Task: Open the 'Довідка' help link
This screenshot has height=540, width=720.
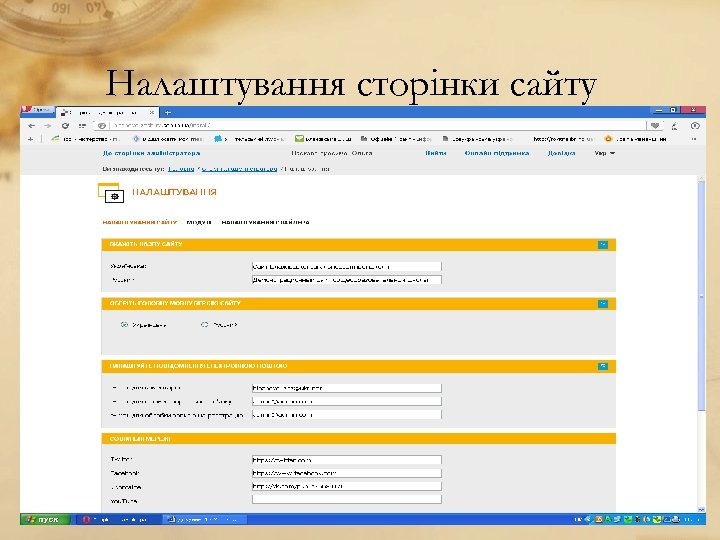Action: [x=561, y=153]
